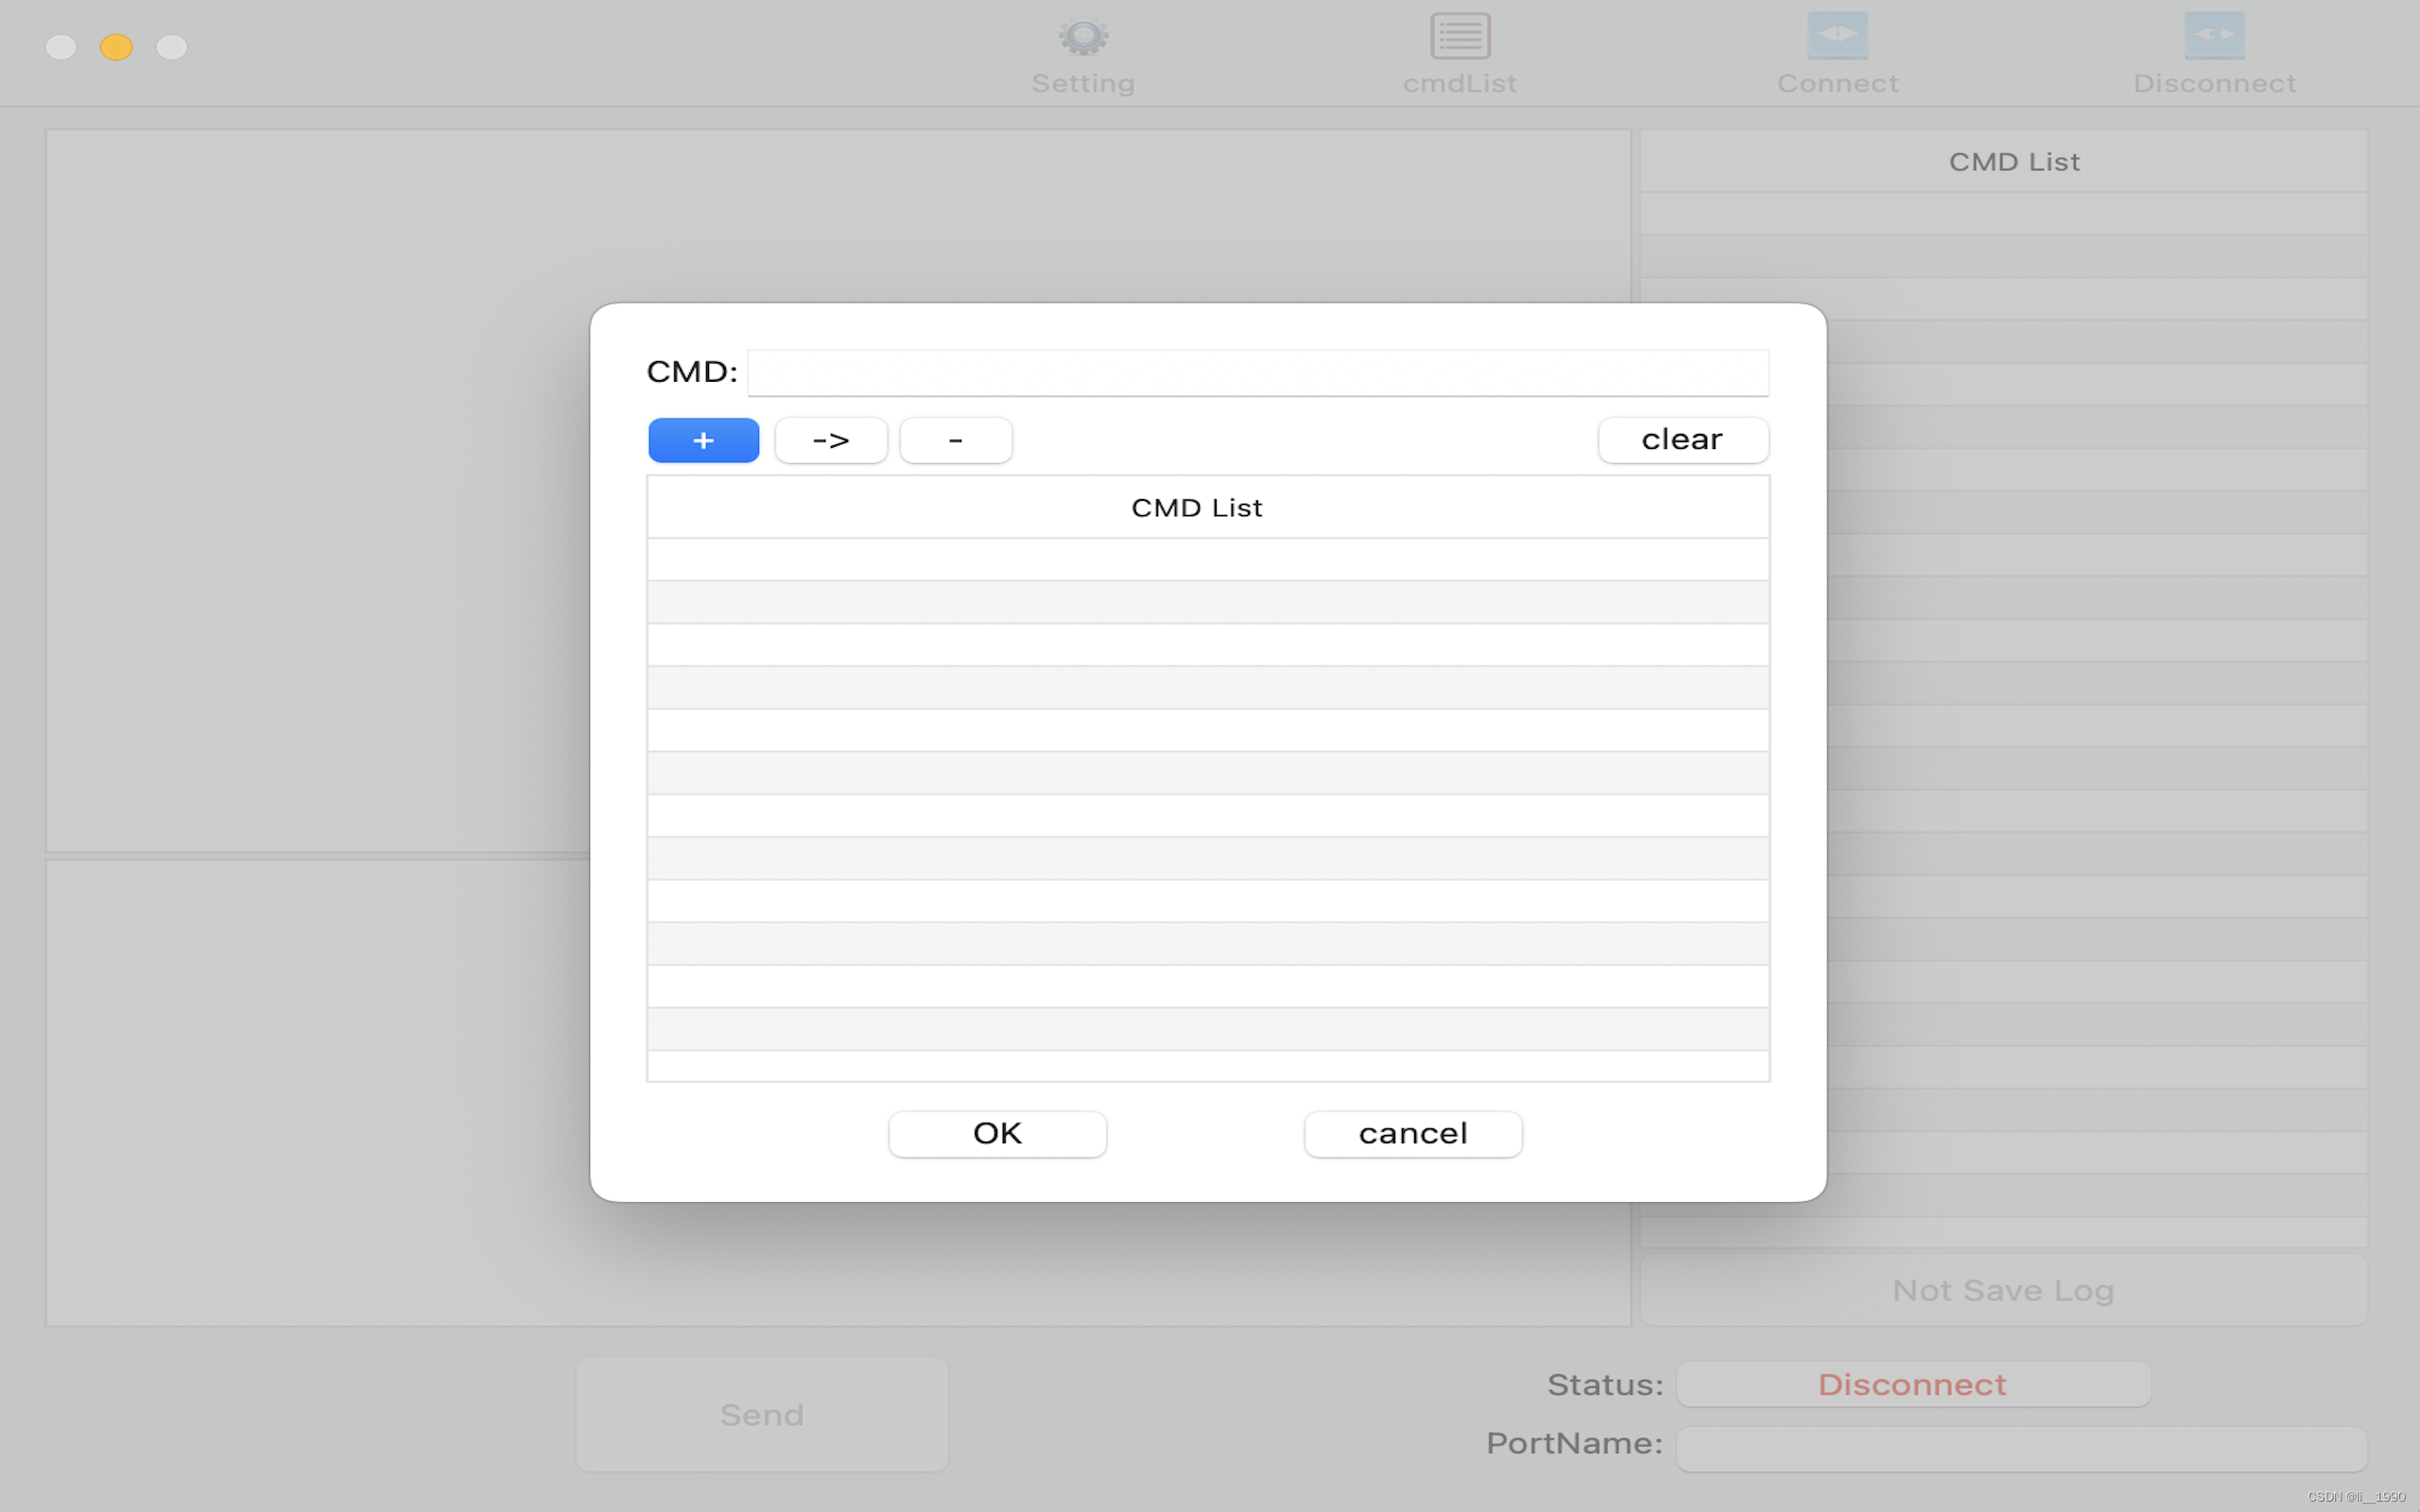
Task: Click OK to confirm command list
Action: tap(996, 1132)
